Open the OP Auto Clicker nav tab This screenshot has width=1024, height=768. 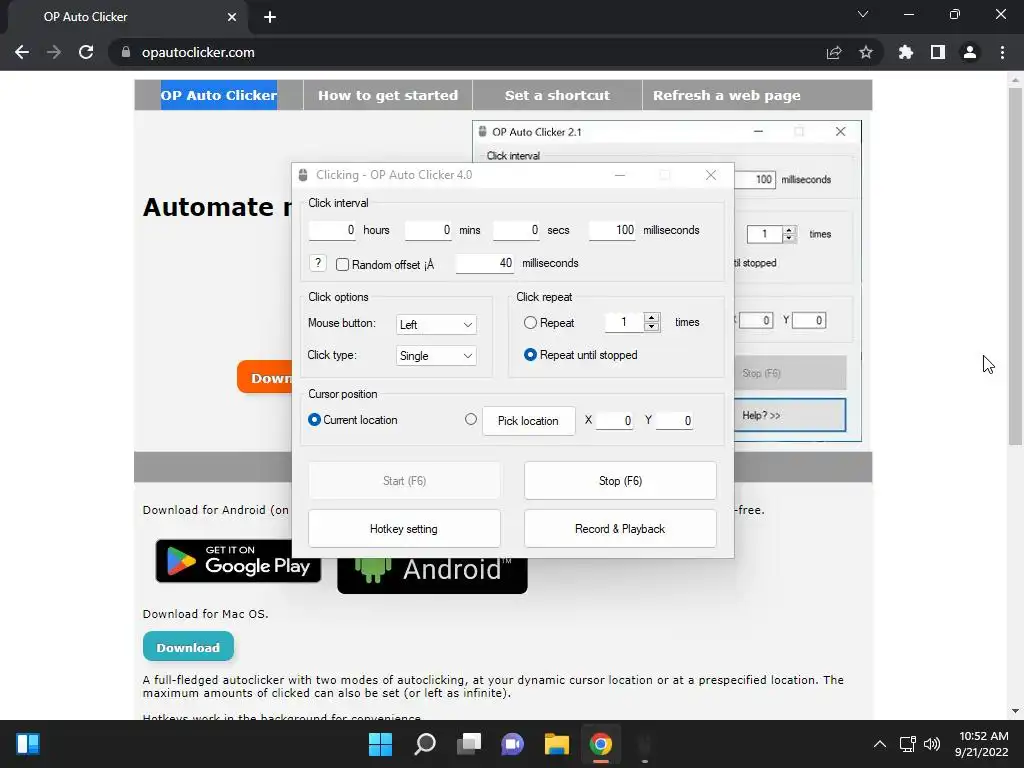coord(219,95)
